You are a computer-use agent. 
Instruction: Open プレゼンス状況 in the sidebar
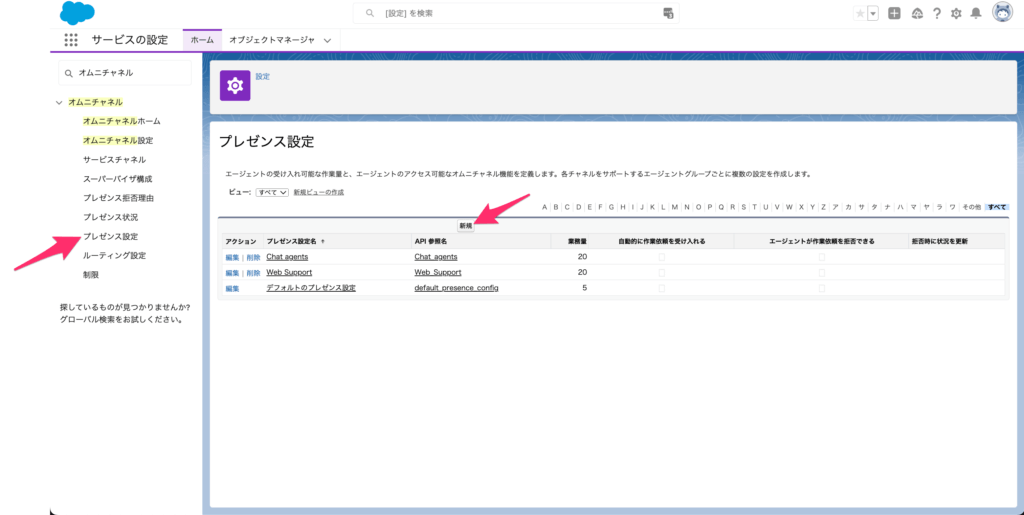[110, 217]
